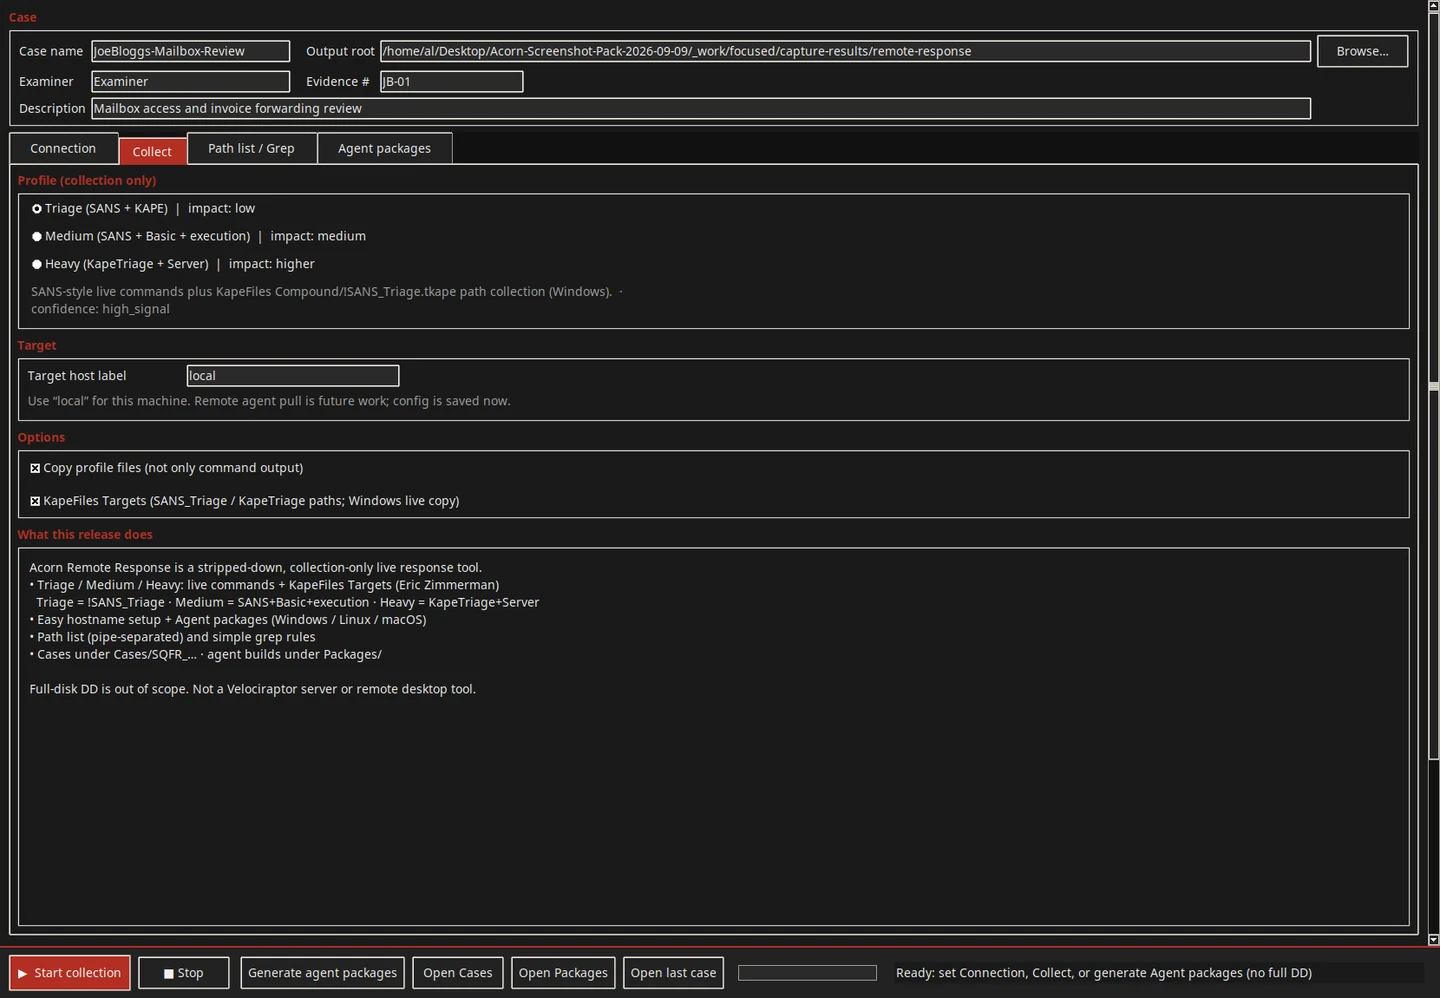
Task: Click 'Path list (pipe-separated)' bullet line
Action: coord(172,637)
